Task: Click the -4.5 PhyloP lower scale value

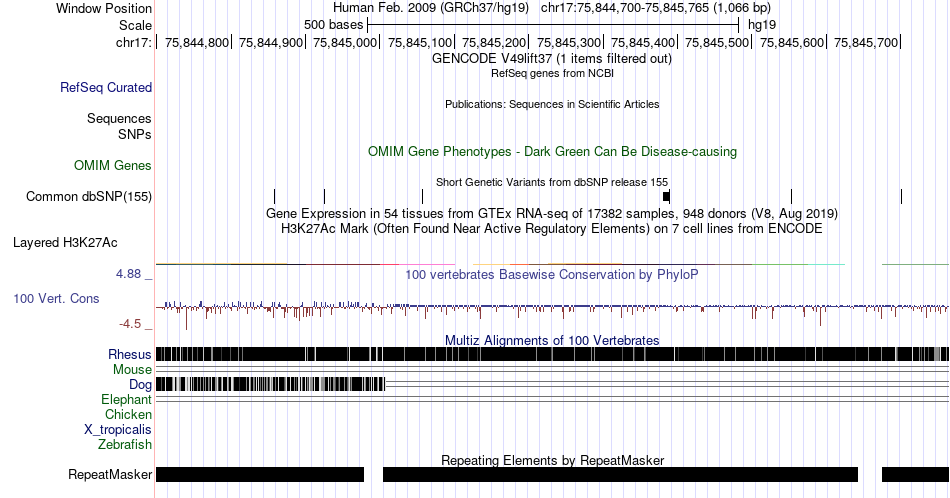Action: [130, 324]
